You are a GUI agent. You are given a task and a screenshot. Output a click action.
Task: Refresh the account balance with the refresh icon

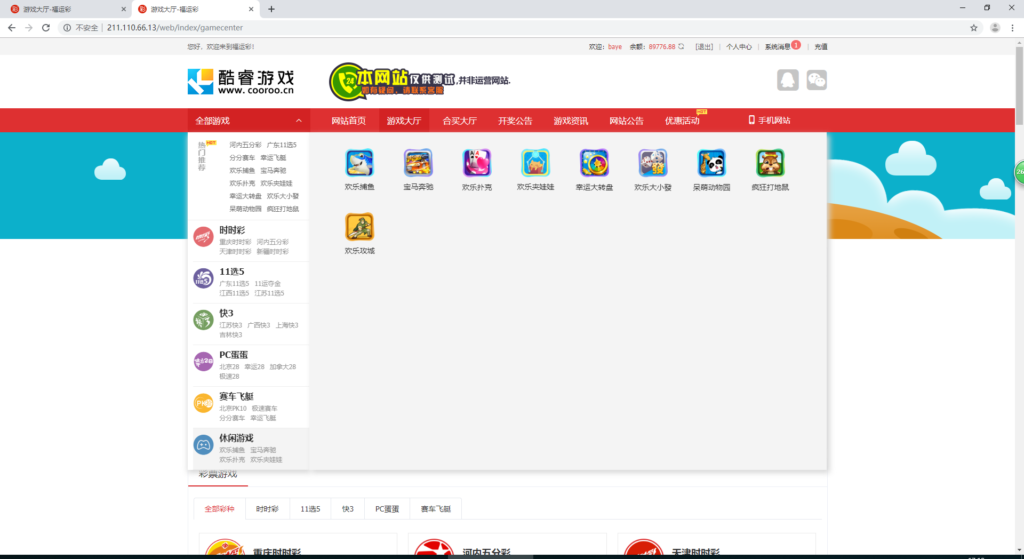tap(682, 46)
